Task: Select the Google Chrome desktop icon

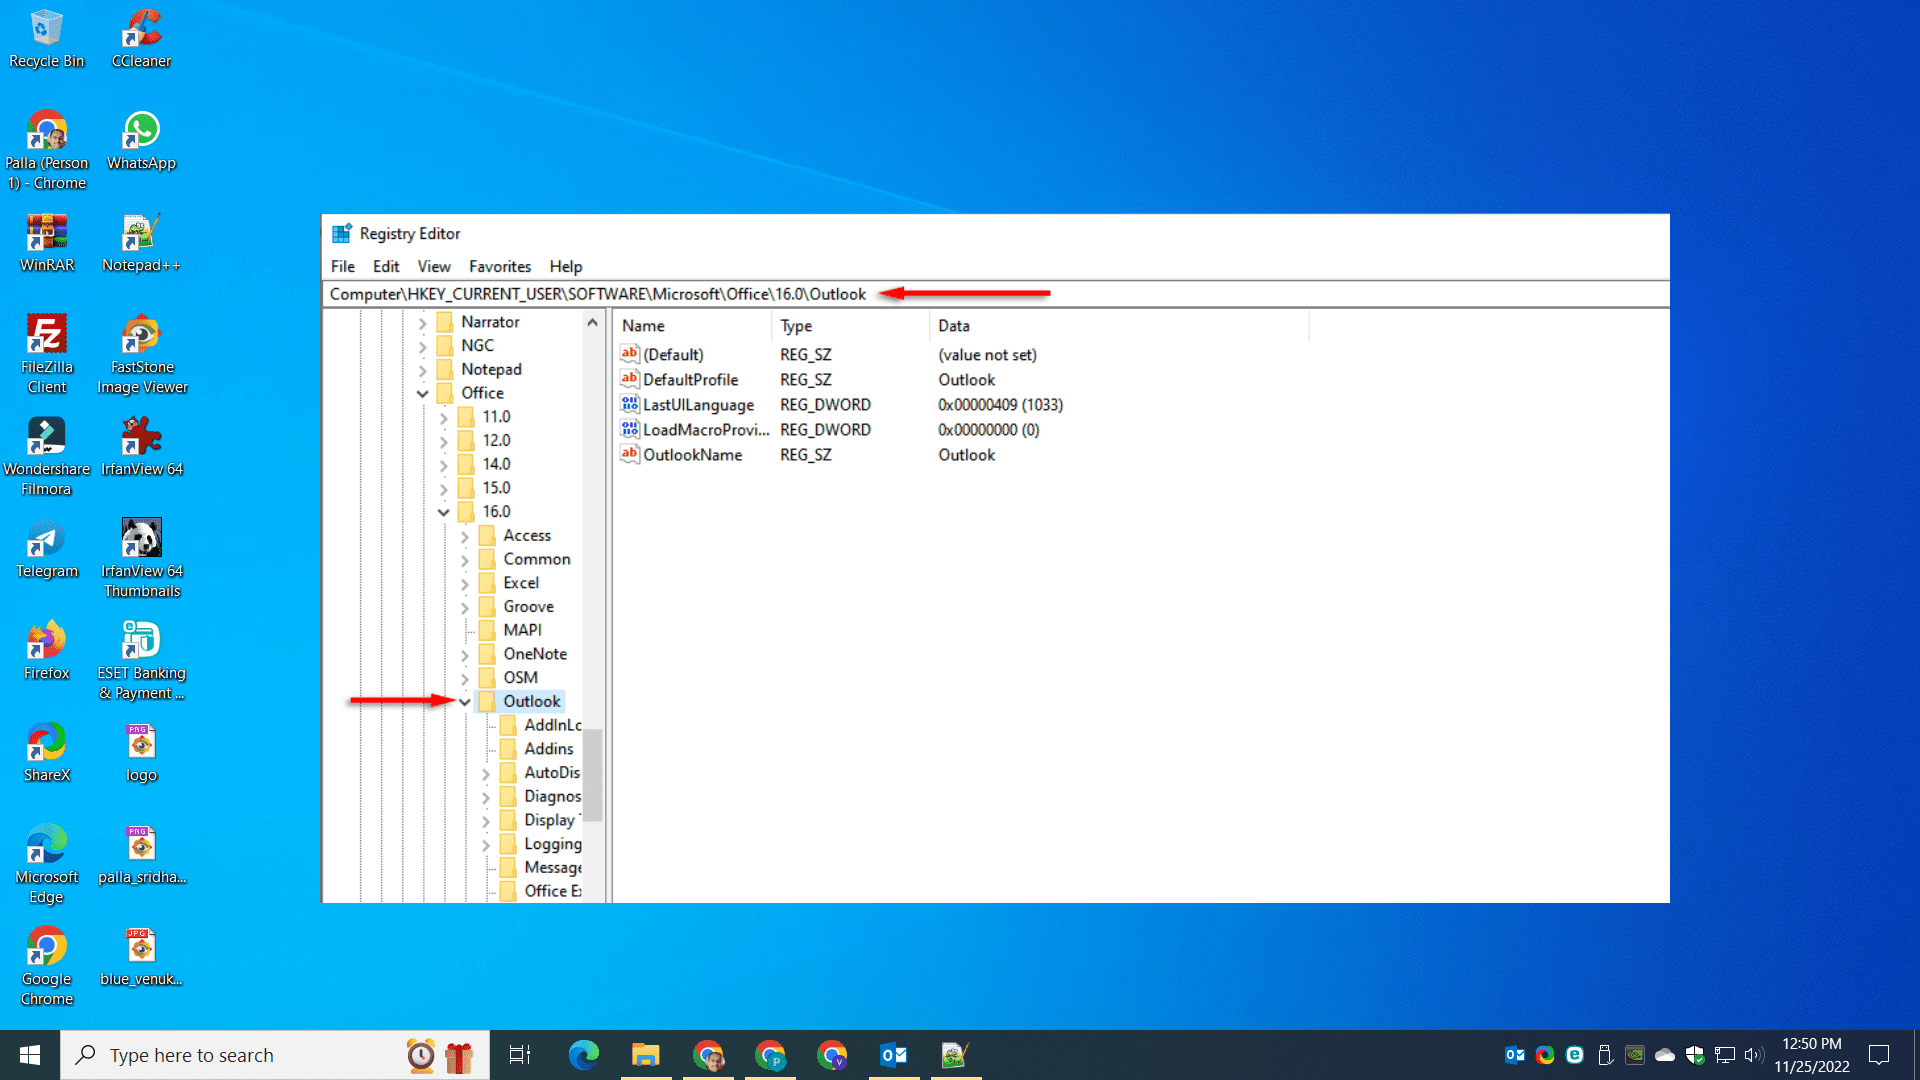Action: 46,967
